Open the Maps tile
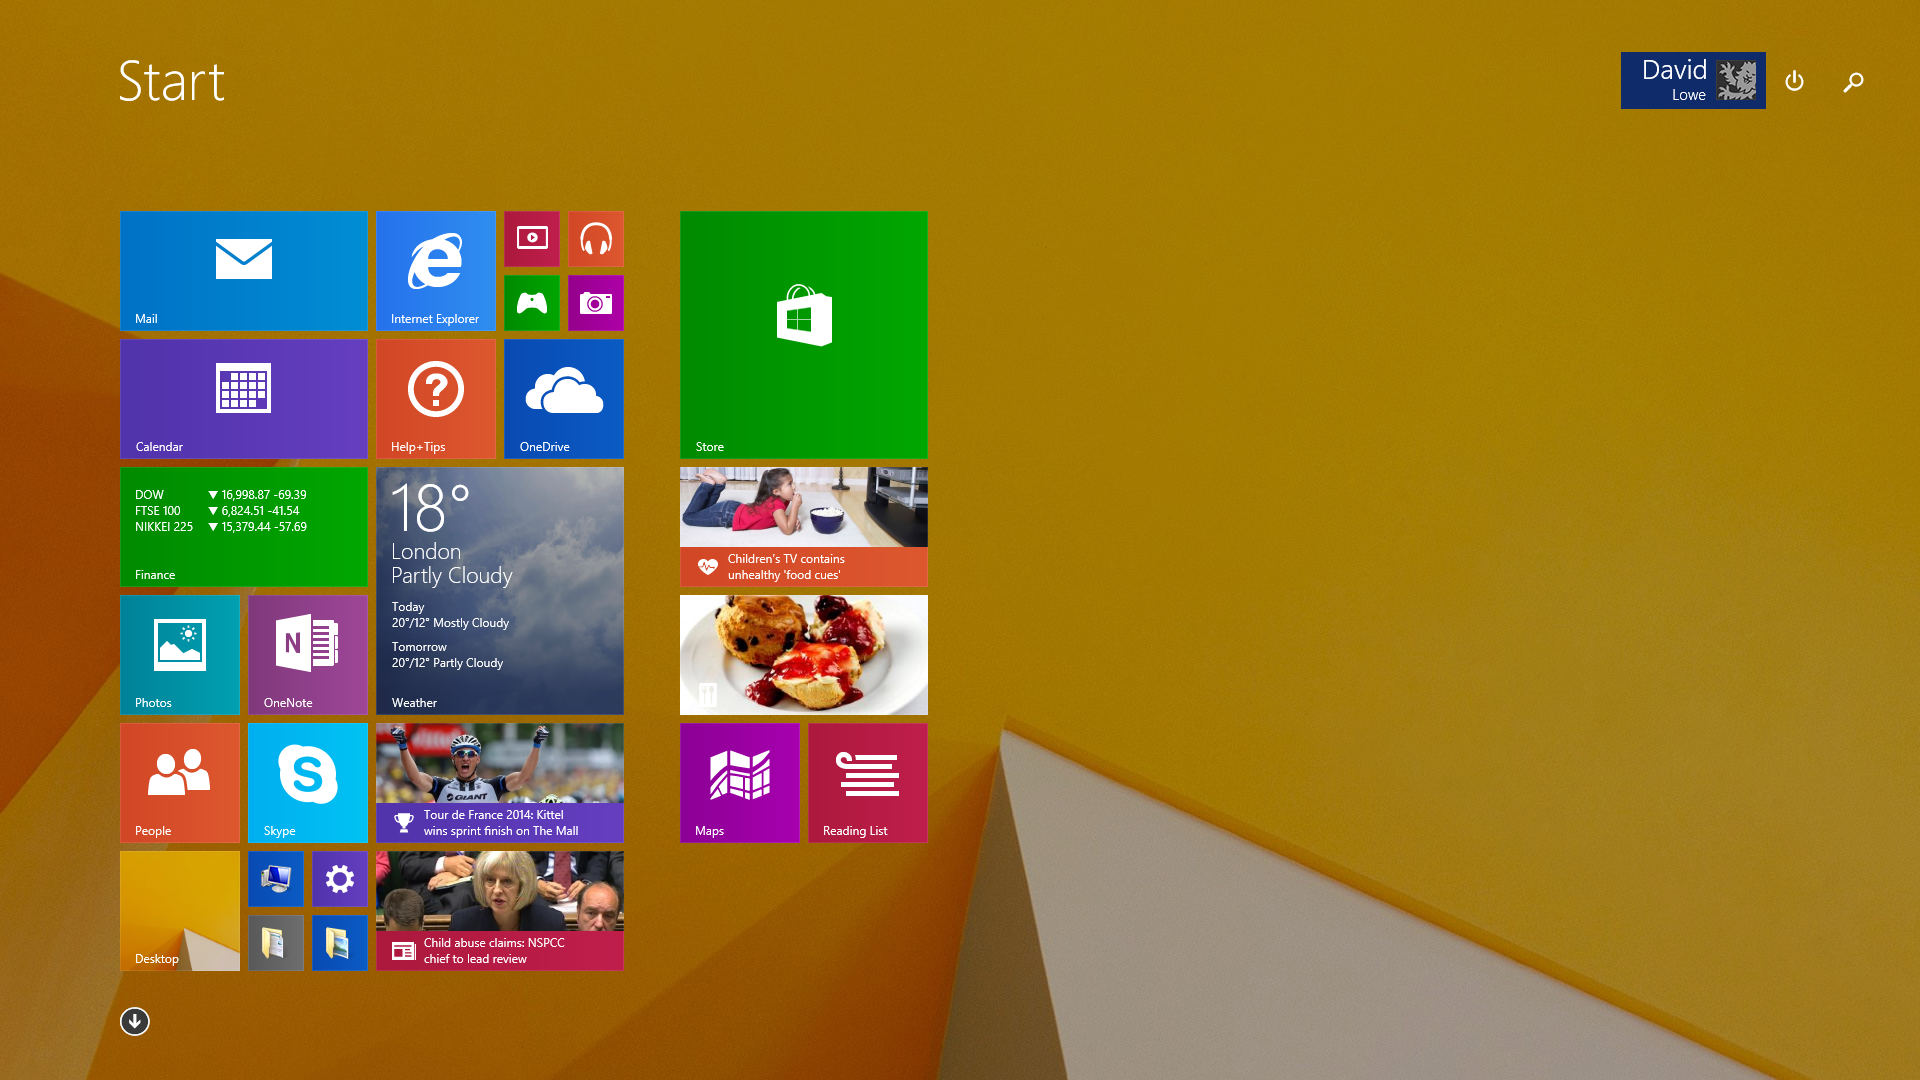Screen dimensions: 1920x1080 click(739, 782)
